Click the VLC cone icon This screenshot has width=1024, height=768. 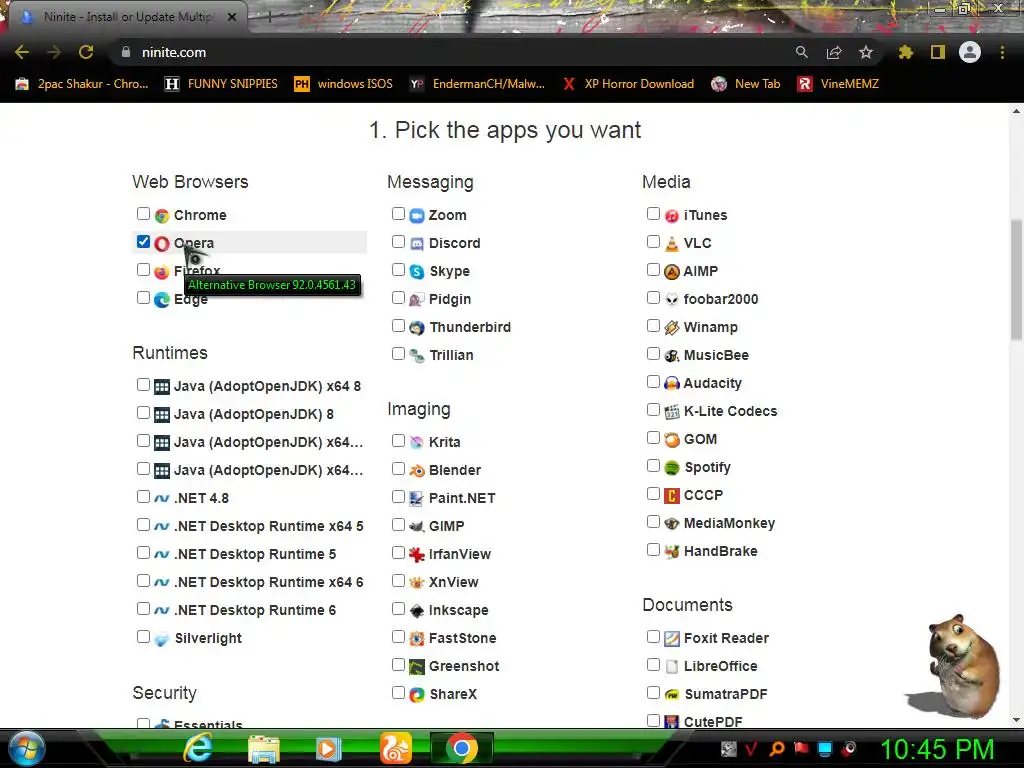pos(671,244)
